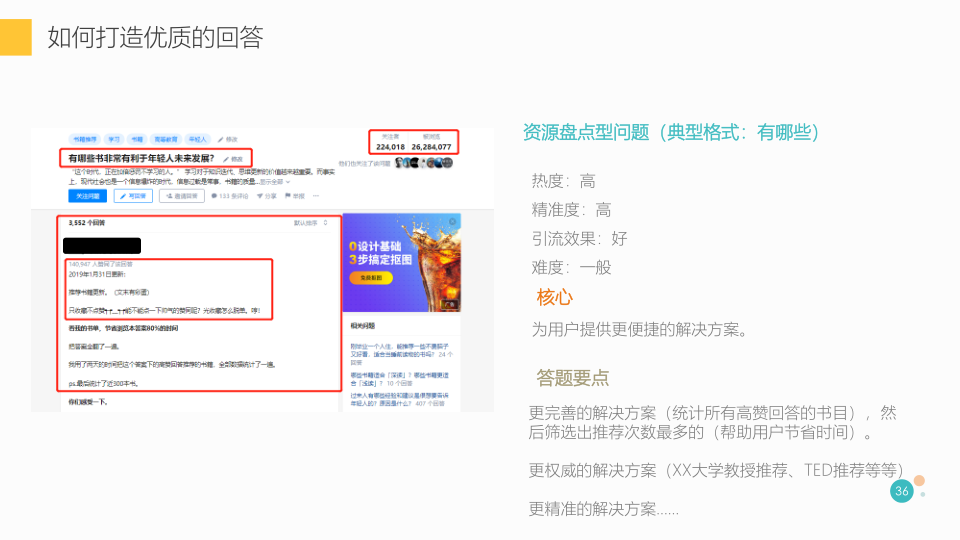
Task: Click the 精准度：高 line
Action: (571, 210)
